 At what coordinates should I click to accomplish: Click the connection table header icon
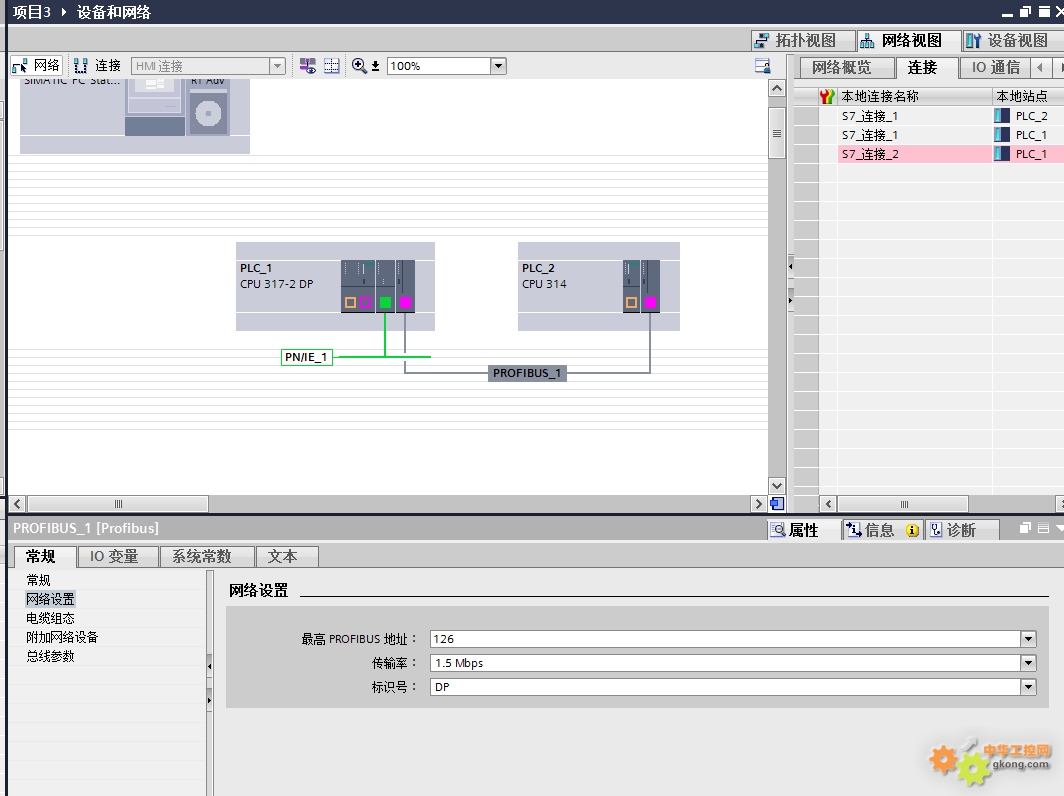826,96
